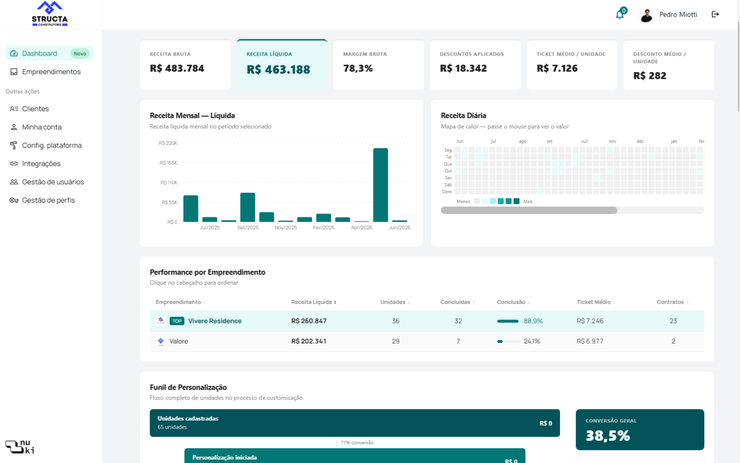
Task: Click the Vivere Residence 88,9% progress bar
Action: (508, 321)
